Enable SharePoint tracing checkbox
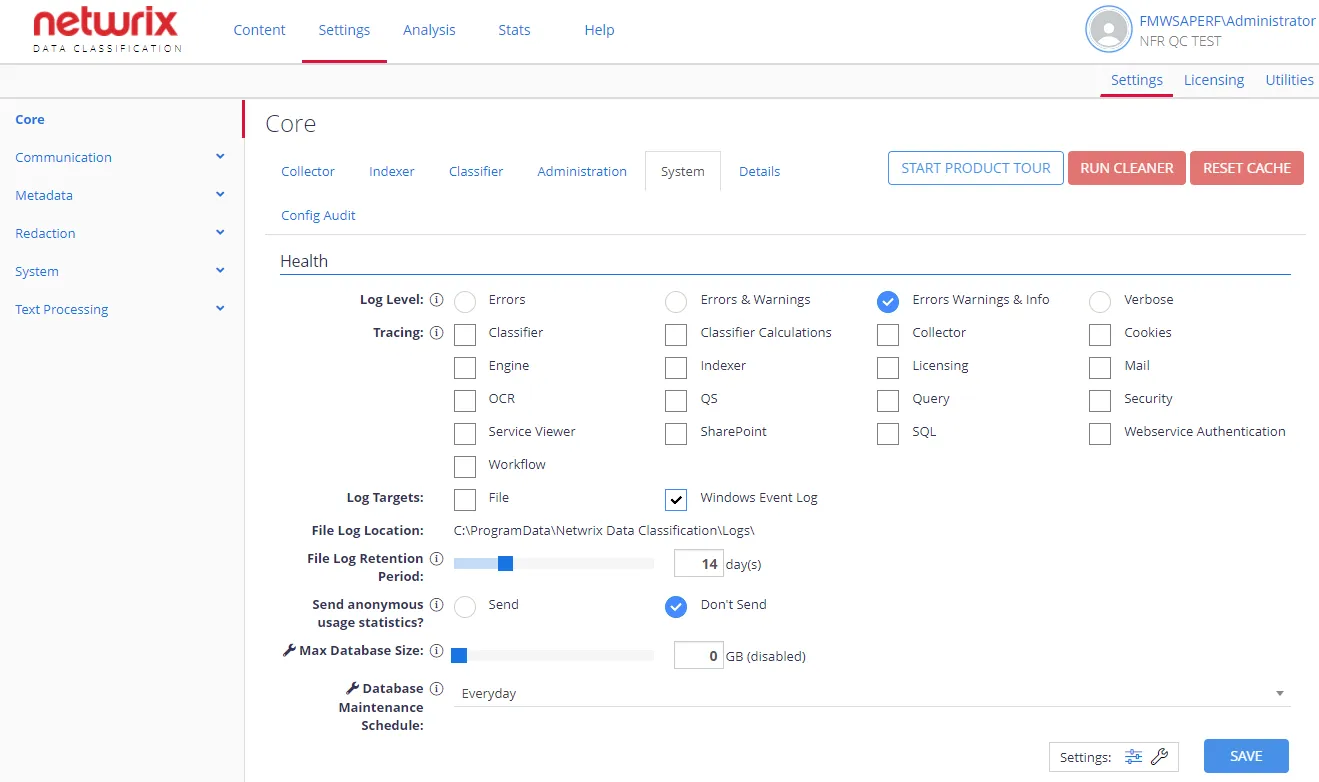This screenshot has height=782, width=1319. coord(676,433)
